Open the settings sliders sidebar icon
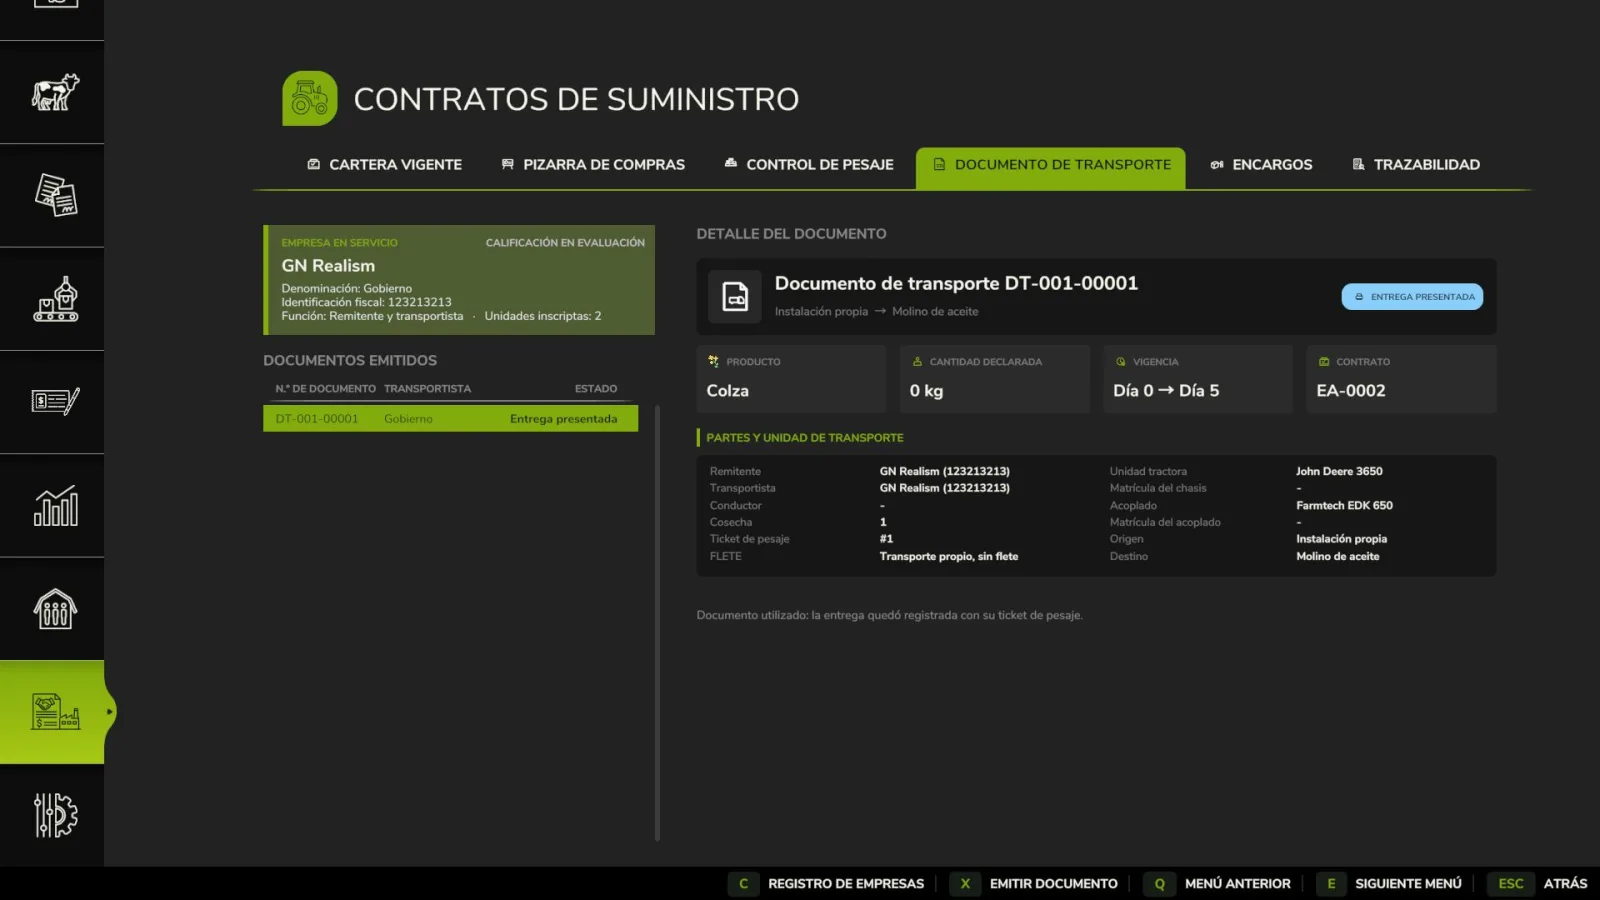Viewport: 1600px width, 900px height. click(55, 815)
